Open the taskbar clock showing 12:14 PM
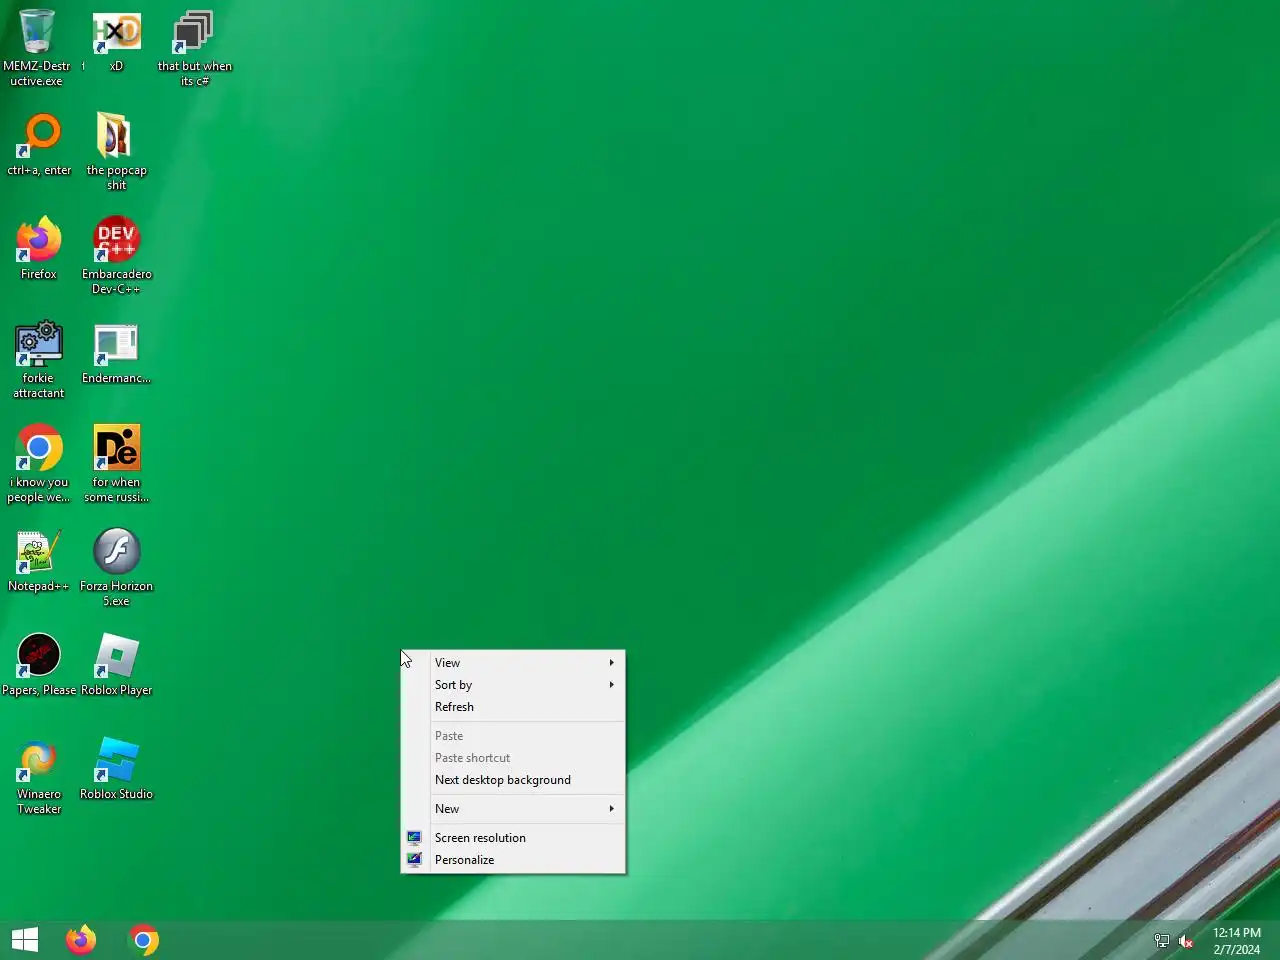The image size is (1280, 960). tap(1237, 941)
